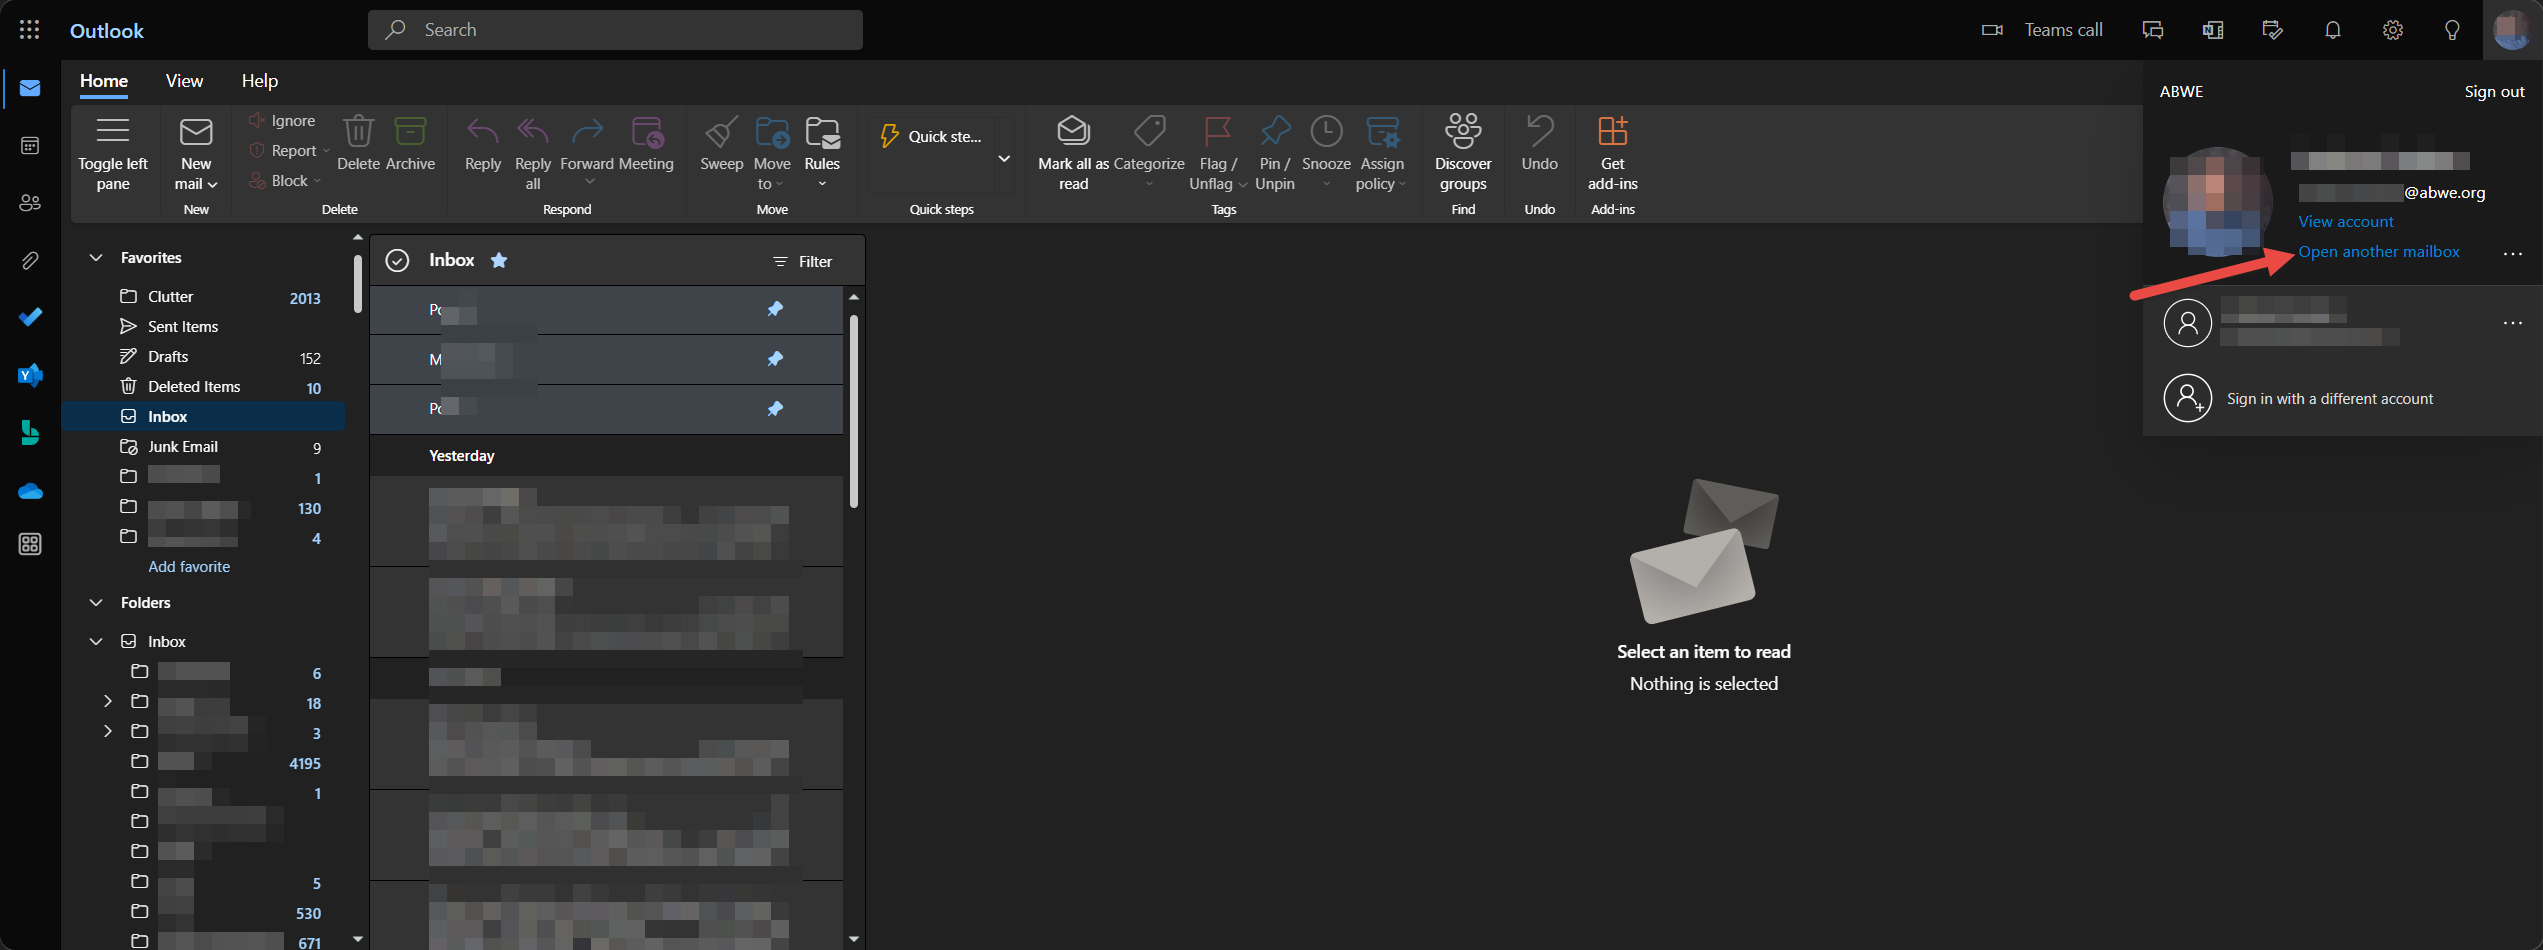Expand Quick steps gallery chevron
Viewport: 2543px width, 950px height.
pos(1004,158)
